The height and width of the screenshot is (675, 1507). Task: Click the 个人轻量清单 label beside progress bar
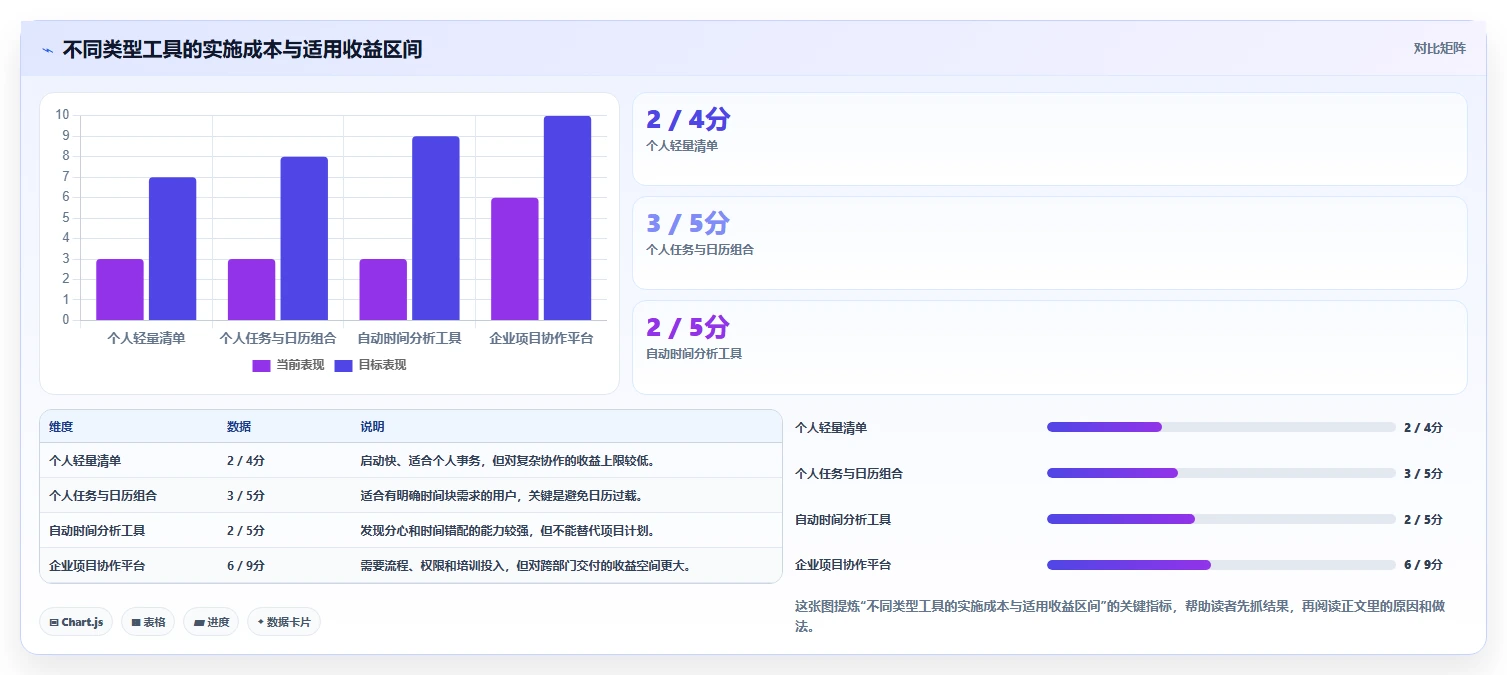tap(831, 428)
